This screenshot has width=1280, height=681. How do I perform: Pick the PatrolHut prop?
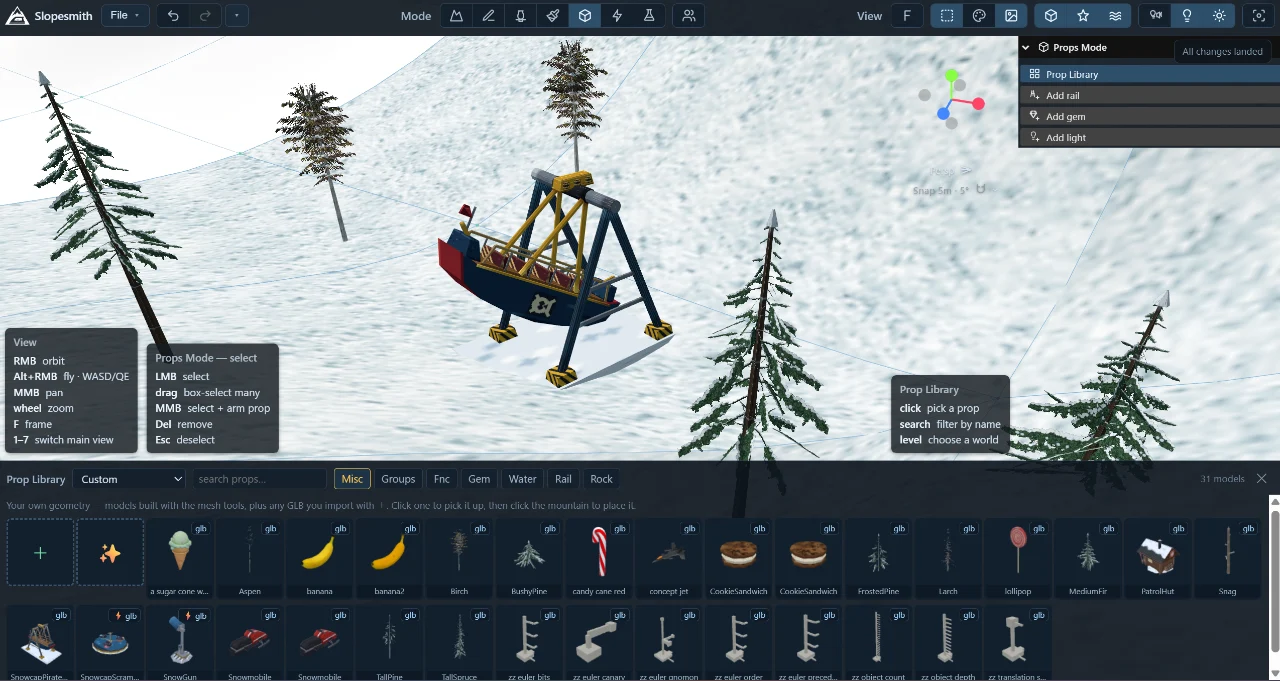click(1158, 557)
